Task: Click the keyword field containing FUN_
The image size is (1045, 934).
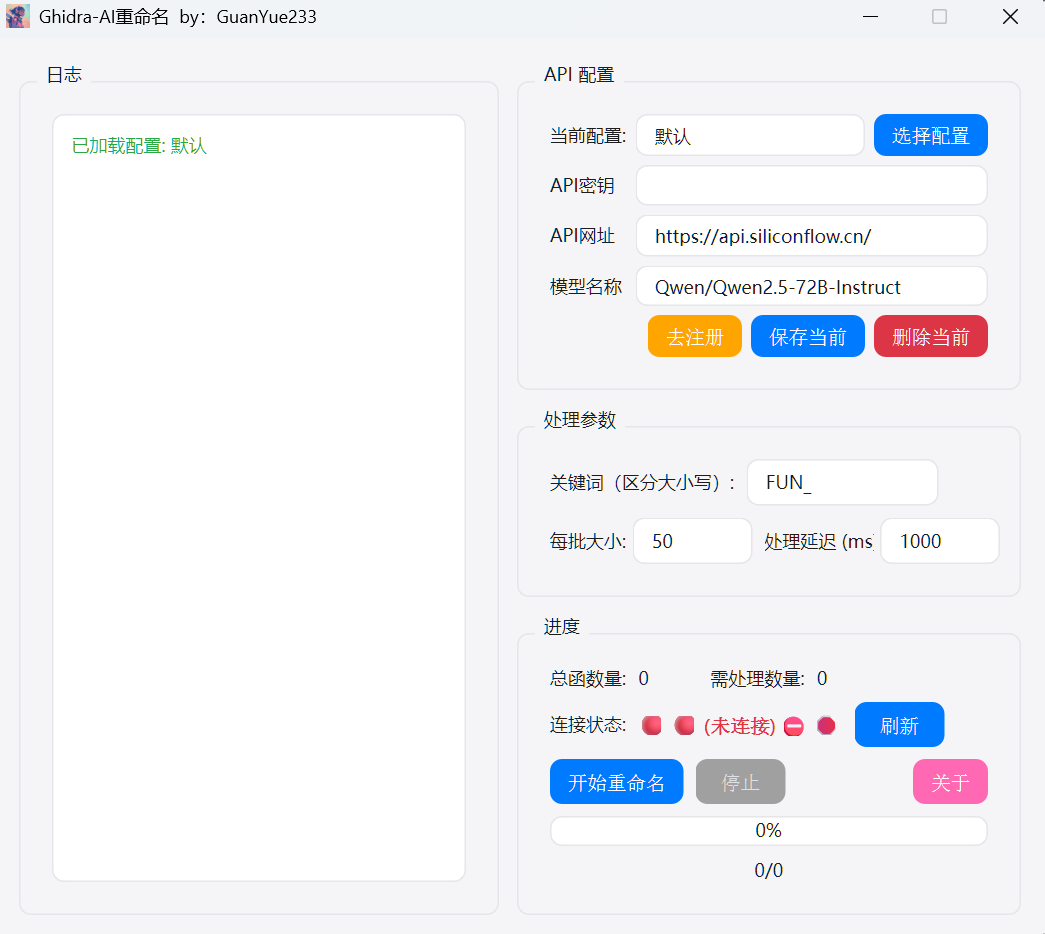Action: [x=842, y=482]
